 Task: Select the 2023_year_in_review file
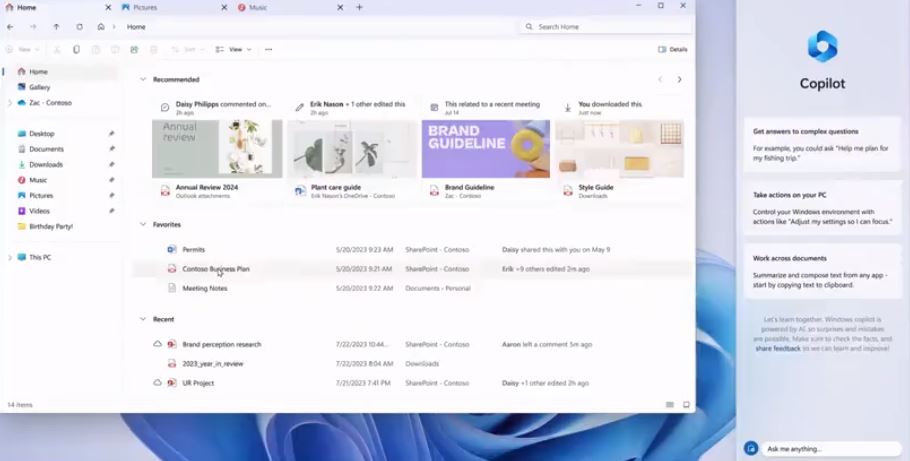click(x=412, y=363)
